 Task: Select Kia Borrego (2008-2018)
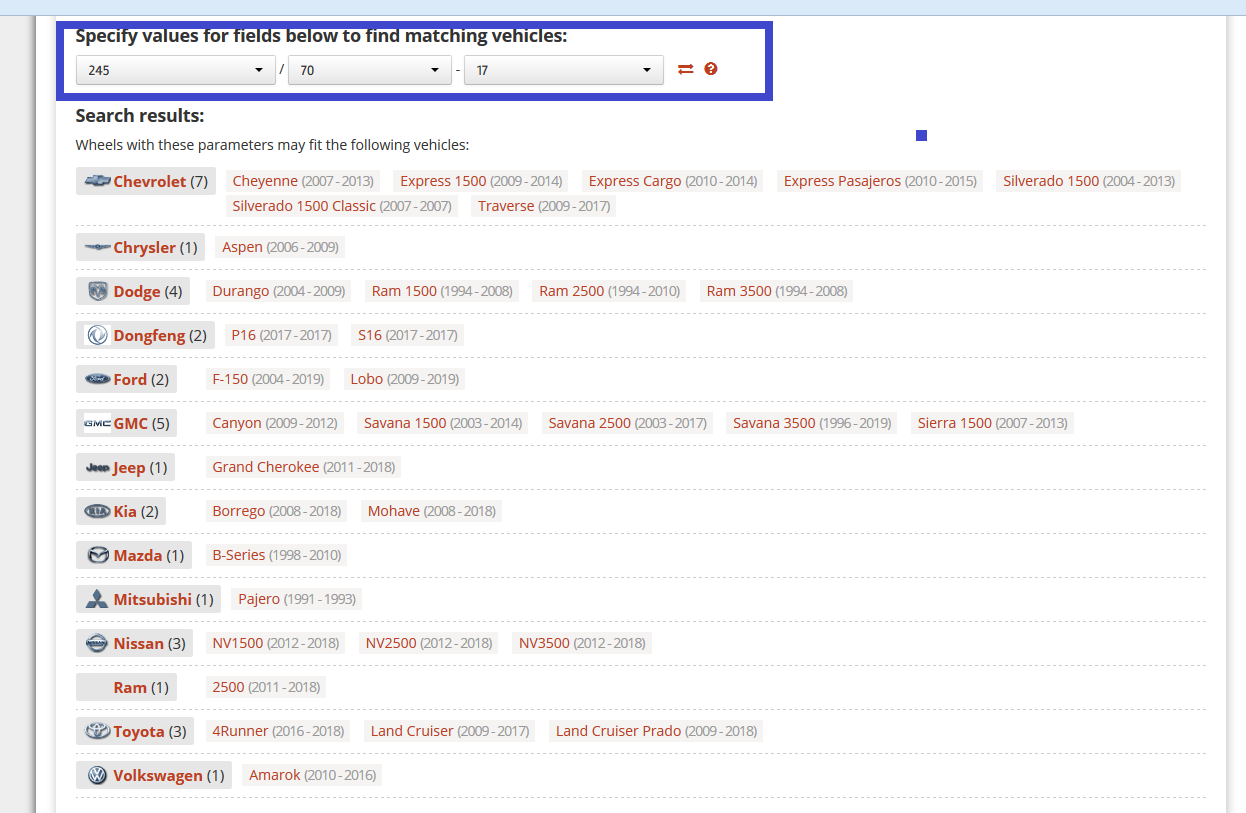point(277,511)
